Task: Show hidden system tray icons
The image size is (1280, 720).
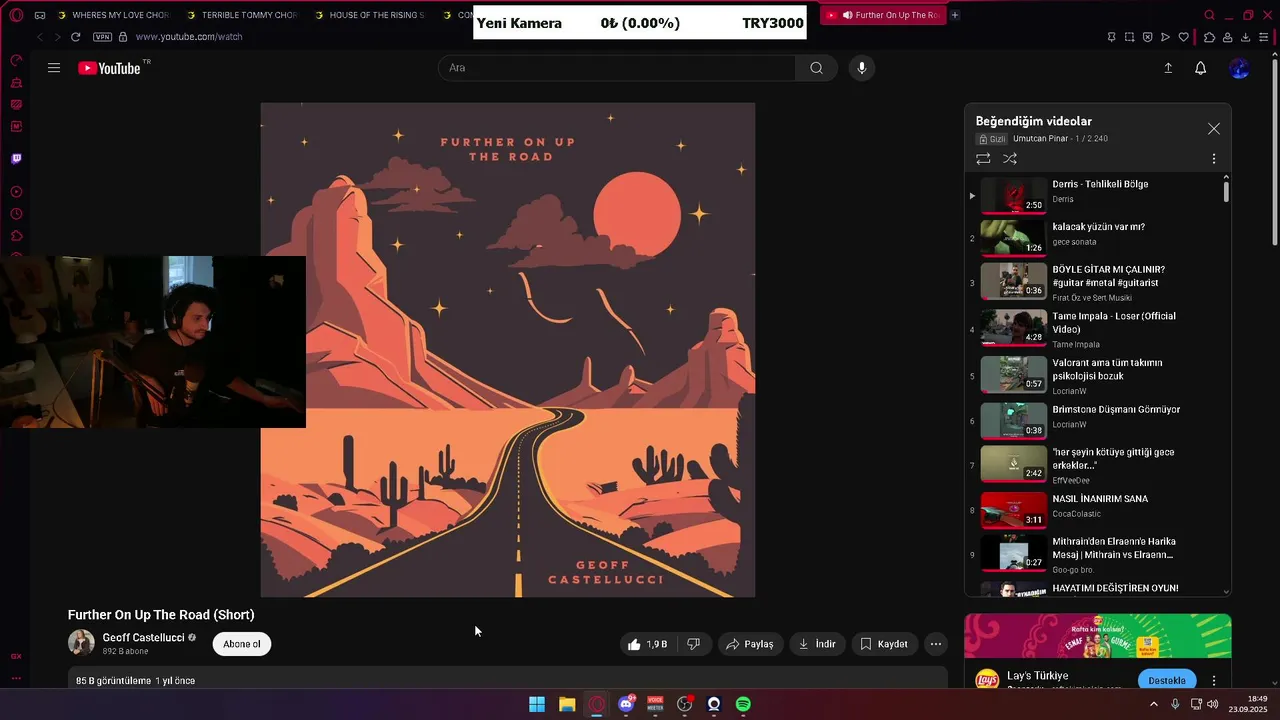Action: click(x=1153, y=704)
